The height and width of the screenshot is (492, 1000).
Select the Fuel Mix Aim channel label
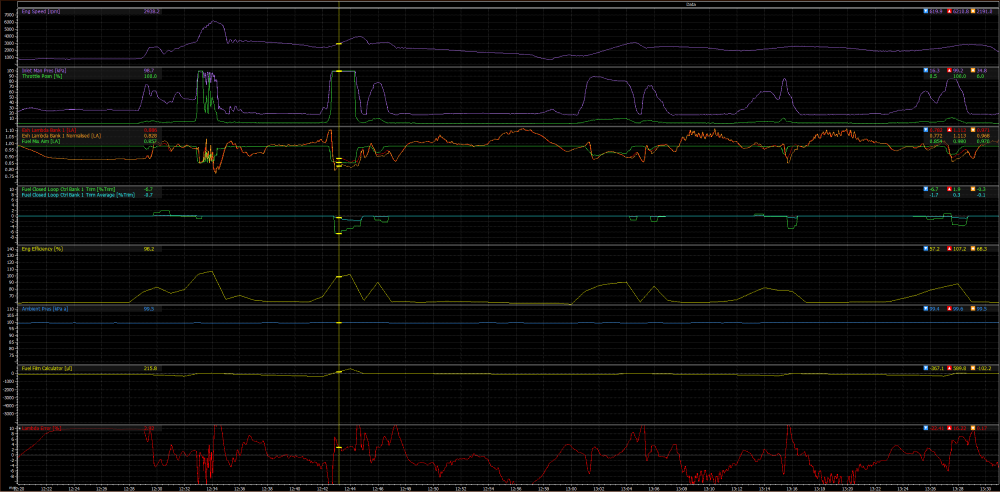tap(38, 142)
